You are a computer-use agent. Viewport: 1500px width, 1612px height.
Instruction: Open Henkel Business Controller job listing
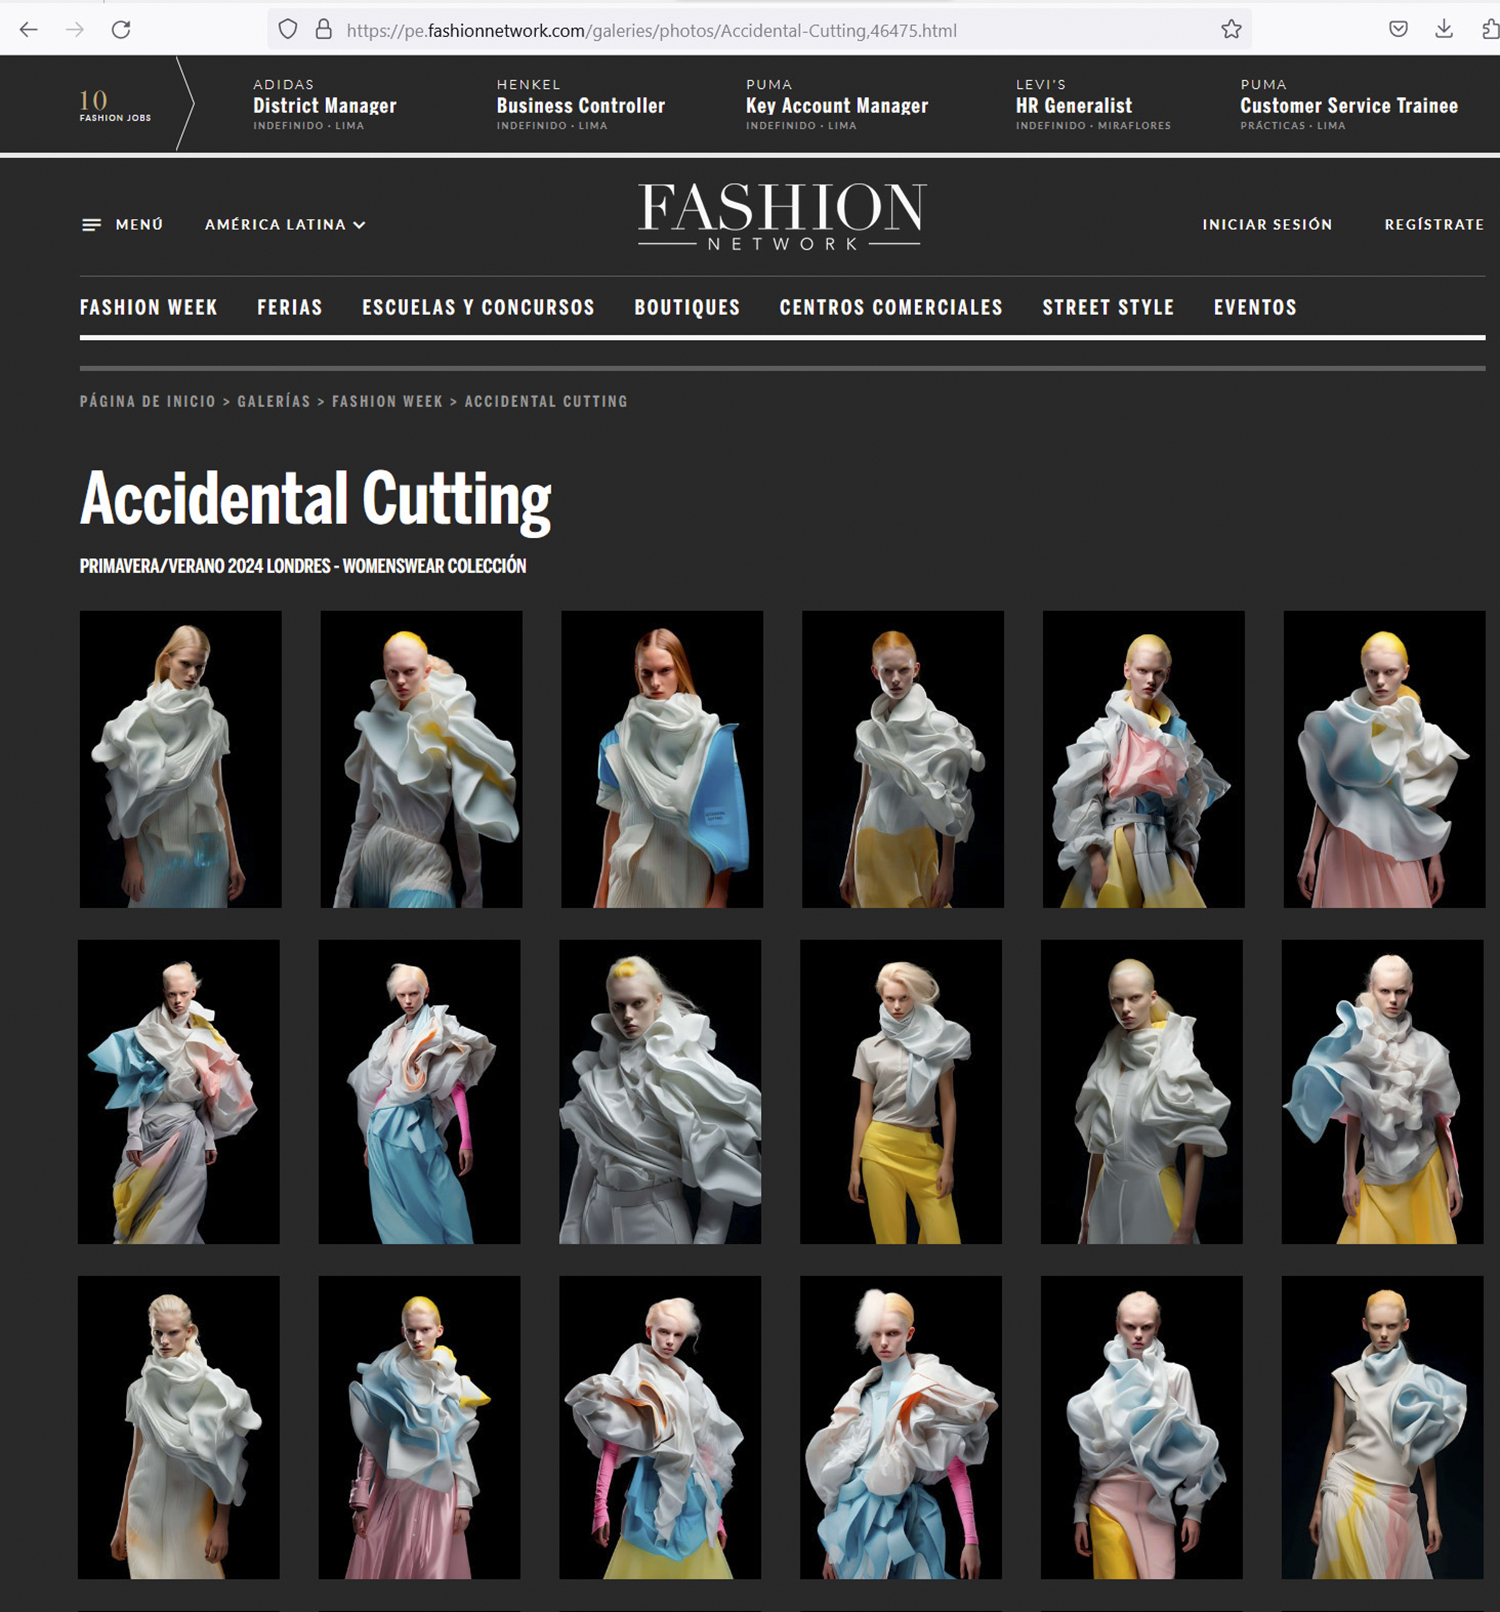[x=581, y=105]
